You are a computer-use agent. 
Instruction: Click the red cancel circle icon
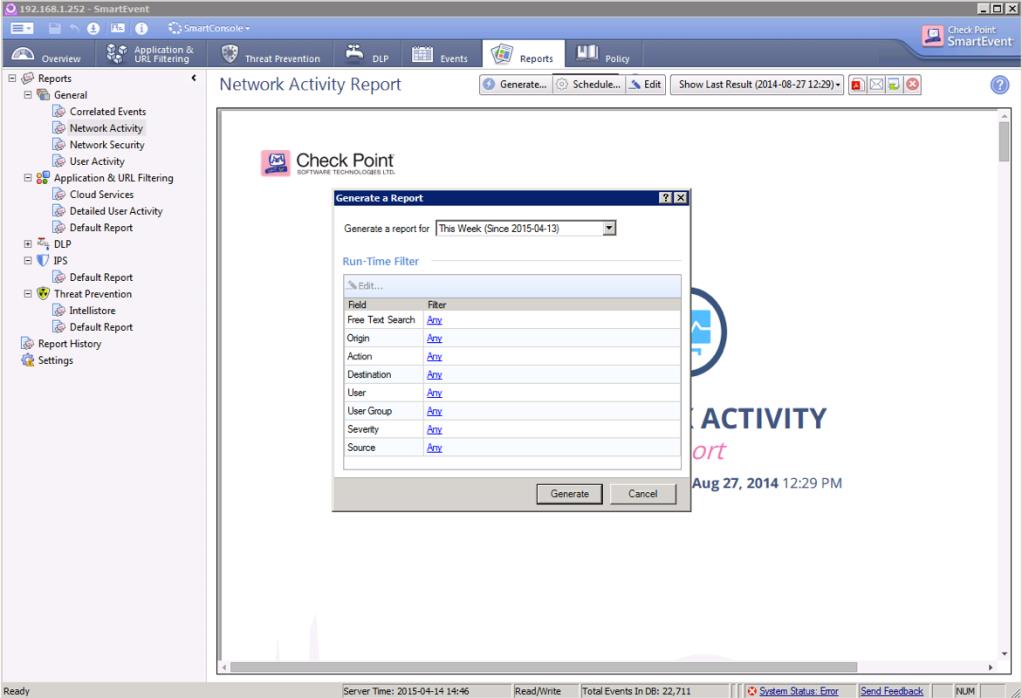912,85
